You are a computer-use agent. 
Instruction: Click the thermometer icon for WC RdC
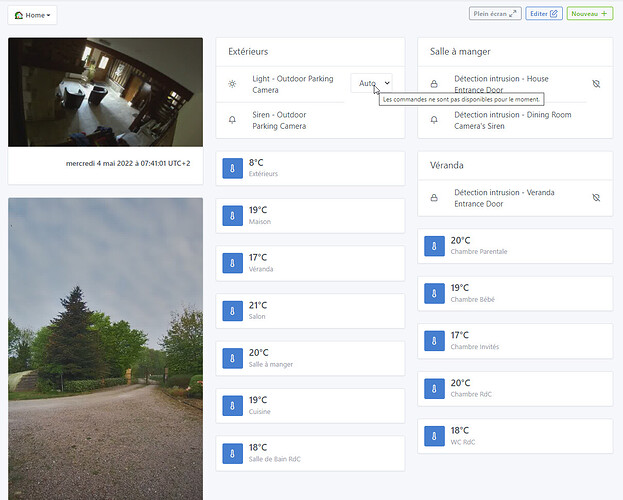click(434, 436)
